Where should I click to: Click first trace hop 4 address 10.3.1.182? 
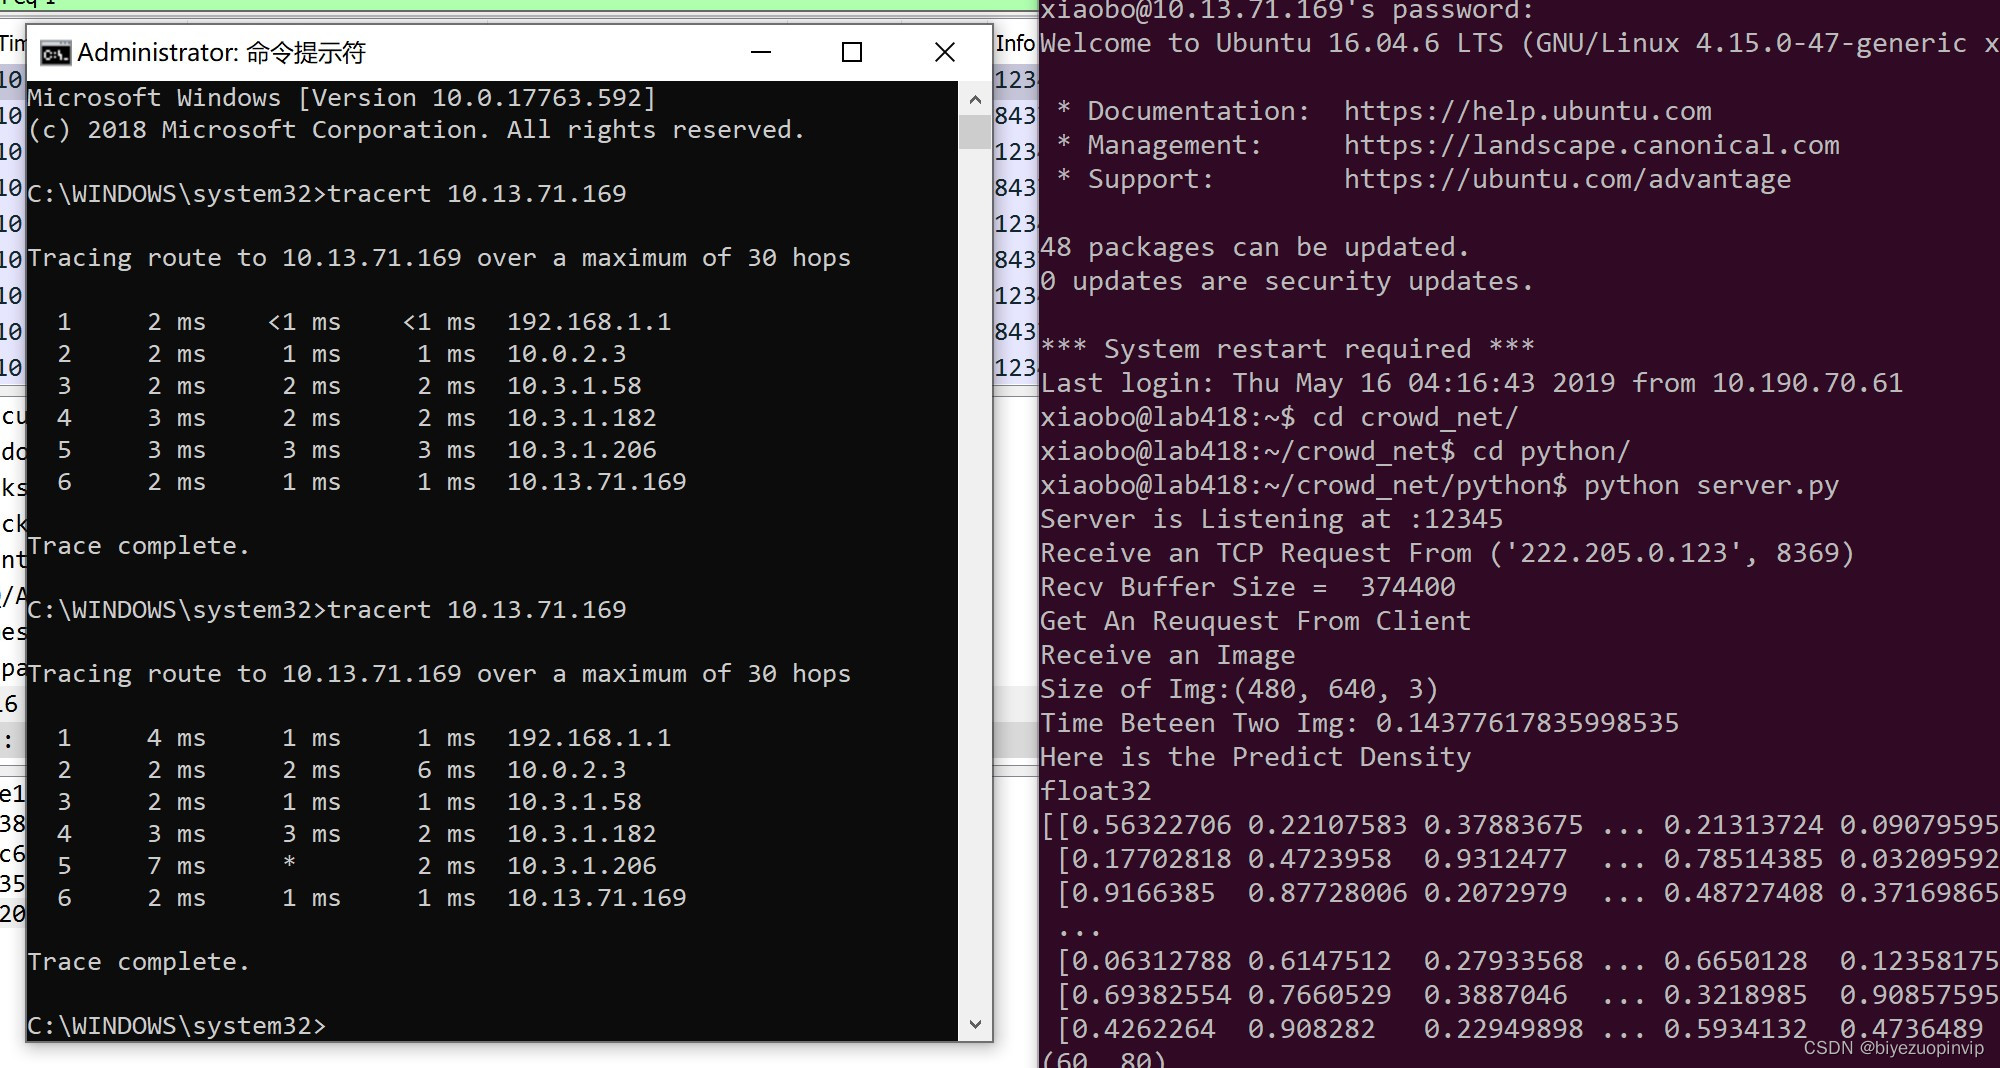(x=582, y=417)
